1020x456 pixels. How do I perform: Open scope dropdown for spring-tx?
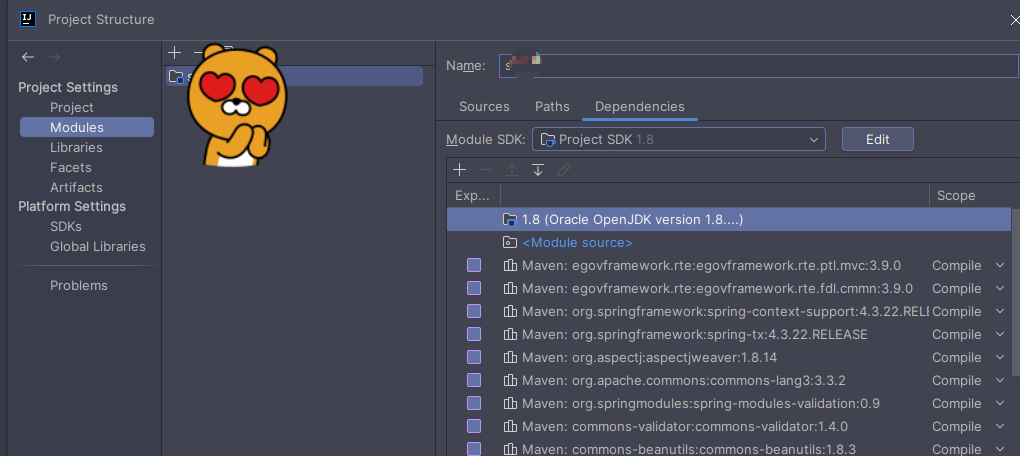pos(1000,334)
